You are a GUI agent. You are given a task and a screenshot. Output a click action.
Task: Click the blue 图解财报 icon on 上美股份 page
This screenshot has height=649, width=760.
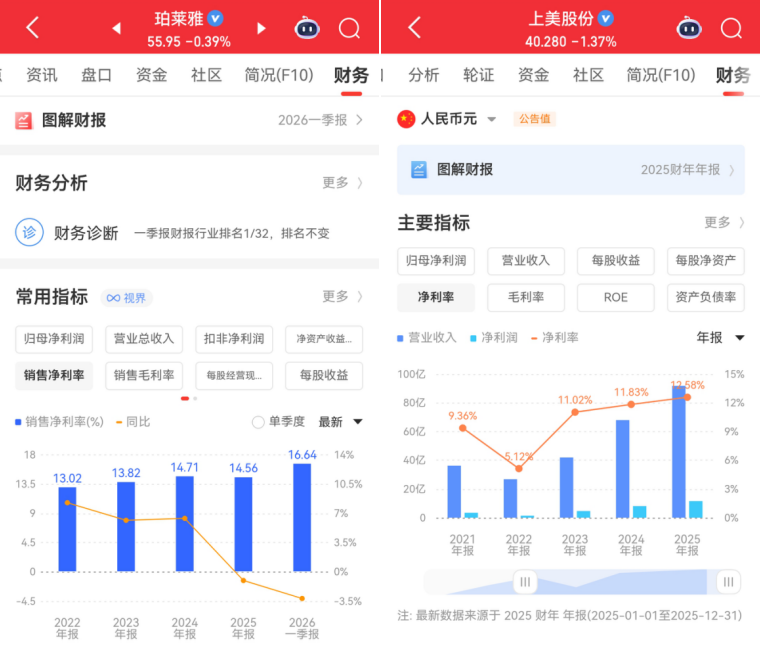point(419,170)
